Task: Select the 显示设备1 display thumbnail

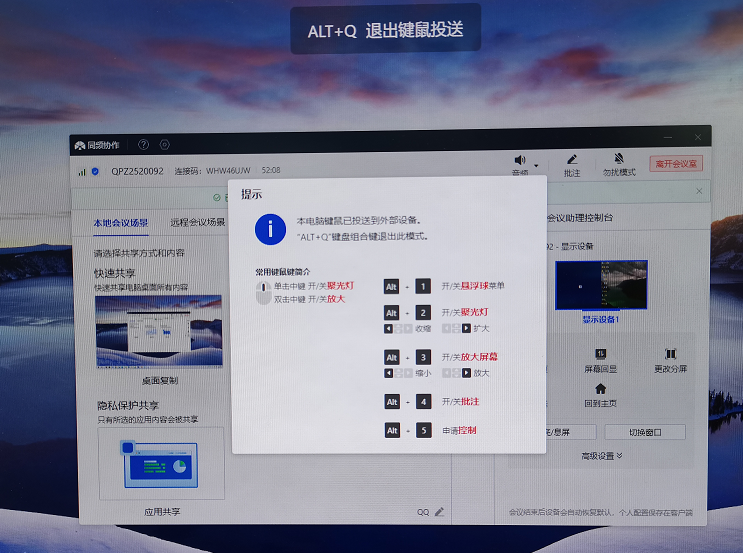Action: point(601,285)
